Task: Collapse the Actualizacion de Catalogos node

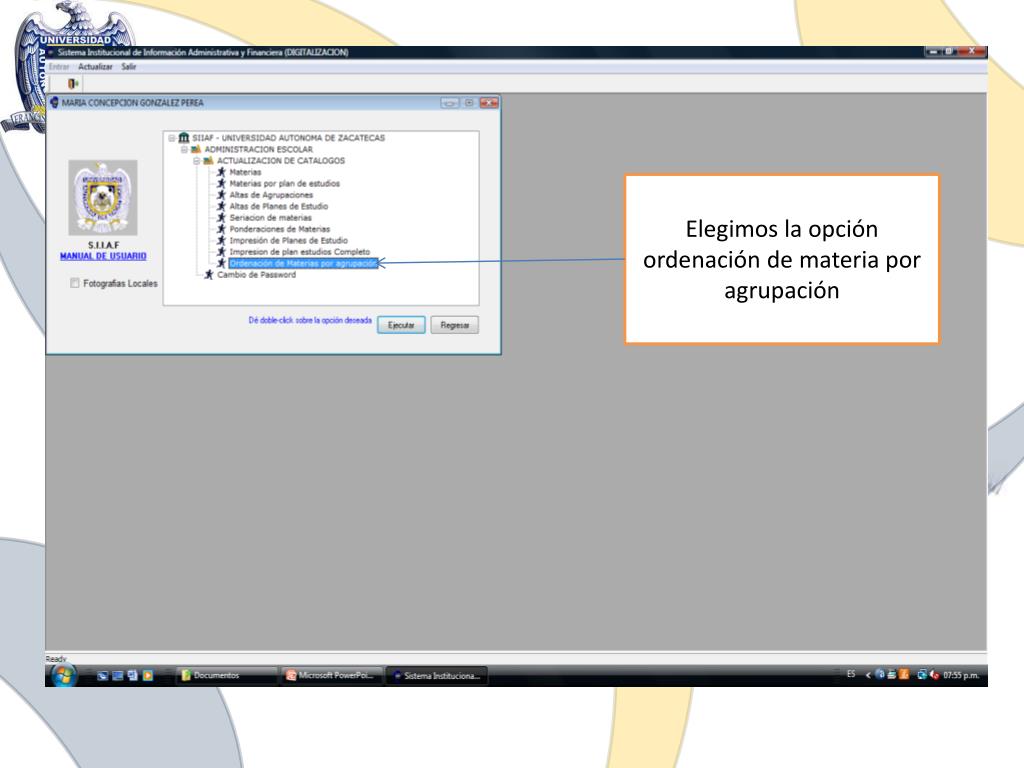Action: coord(197,160)
